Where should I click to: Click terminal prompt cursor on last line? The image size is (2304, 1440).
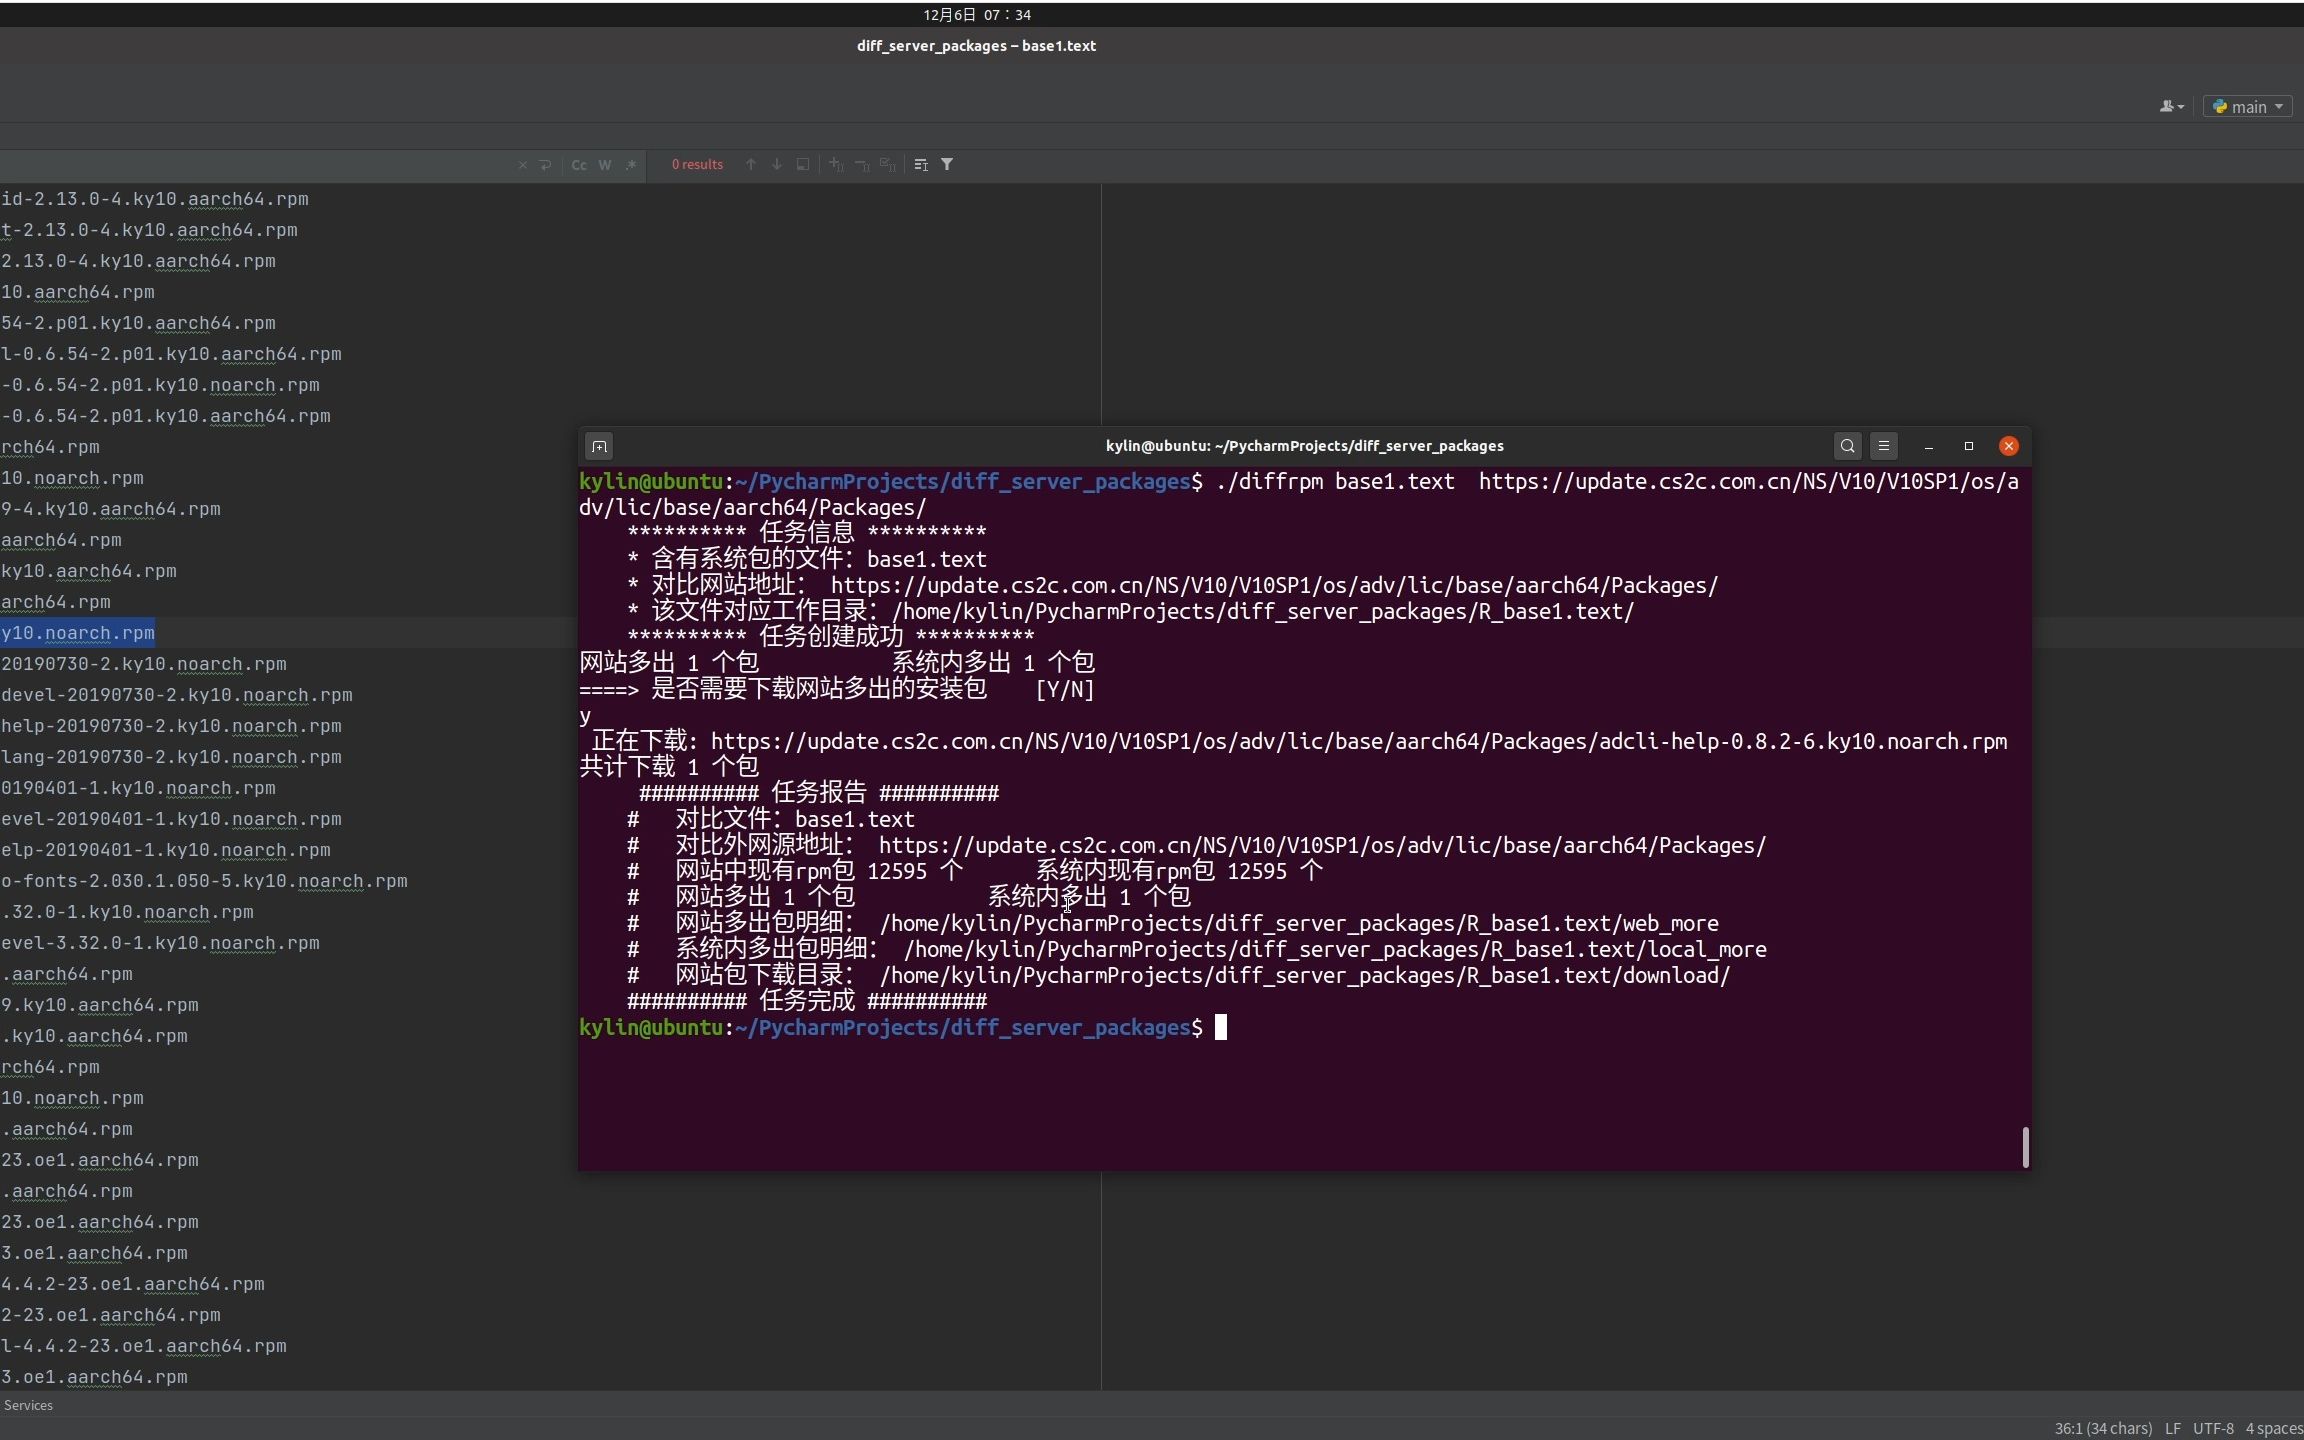1220,1028
